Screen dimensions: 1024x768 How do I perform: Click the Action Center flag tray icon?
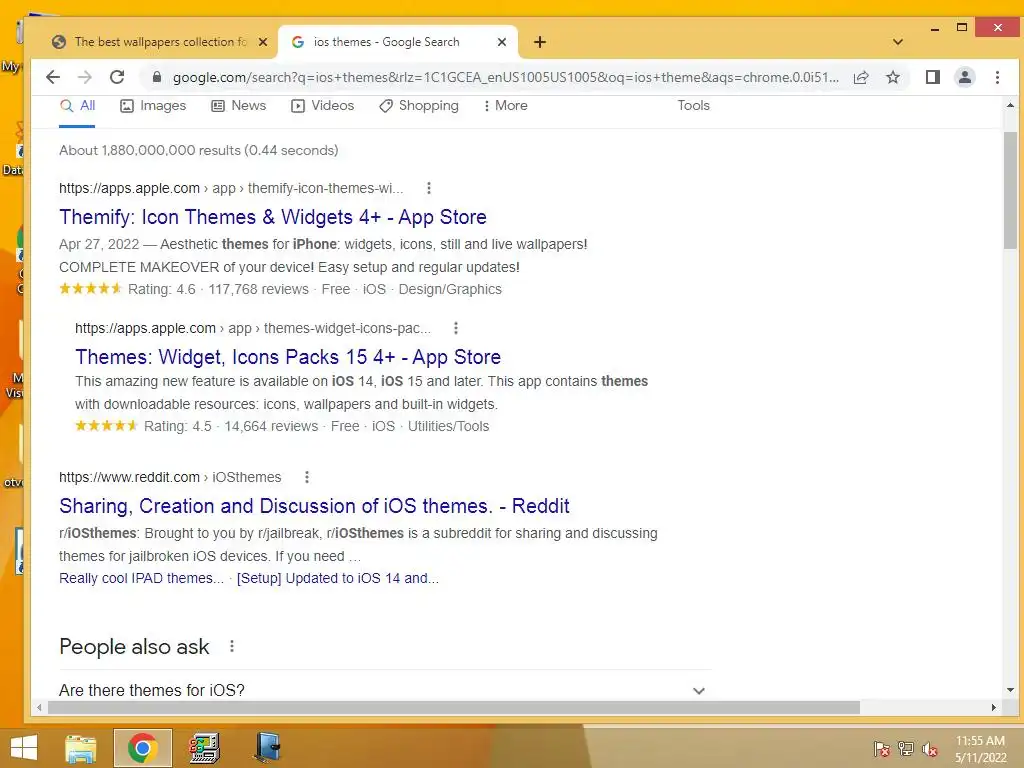pos(881,749)
